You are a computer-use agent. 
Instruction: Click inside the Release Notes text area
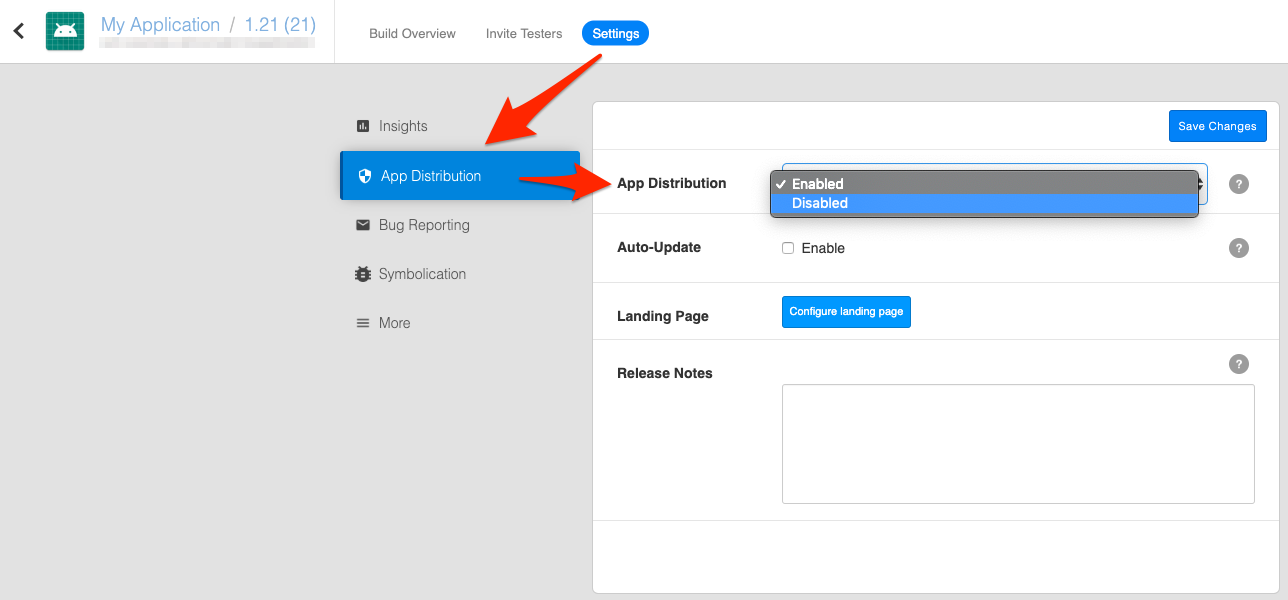(x=1018, y=443)
